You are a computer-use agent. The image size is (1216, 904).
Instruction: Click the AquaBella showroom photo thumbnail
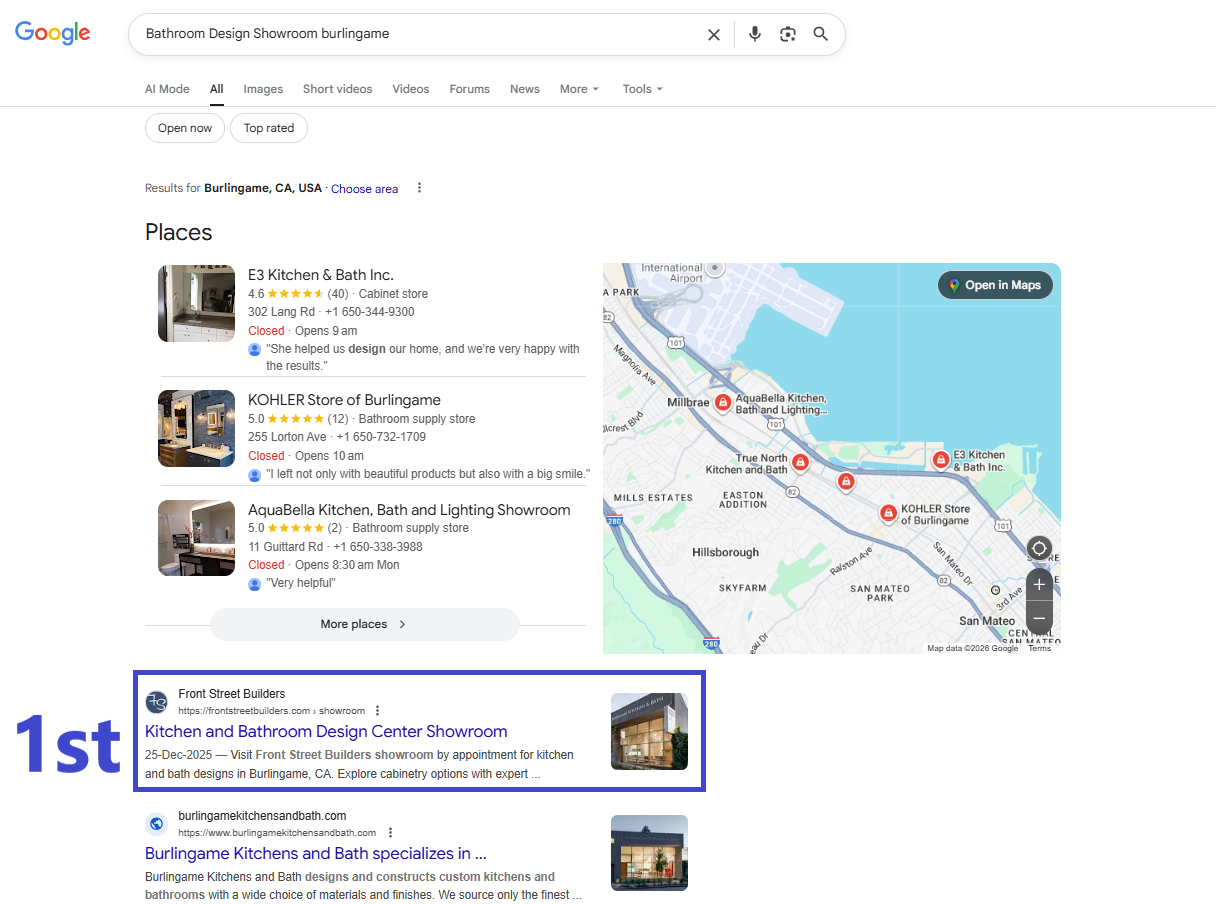197,538
